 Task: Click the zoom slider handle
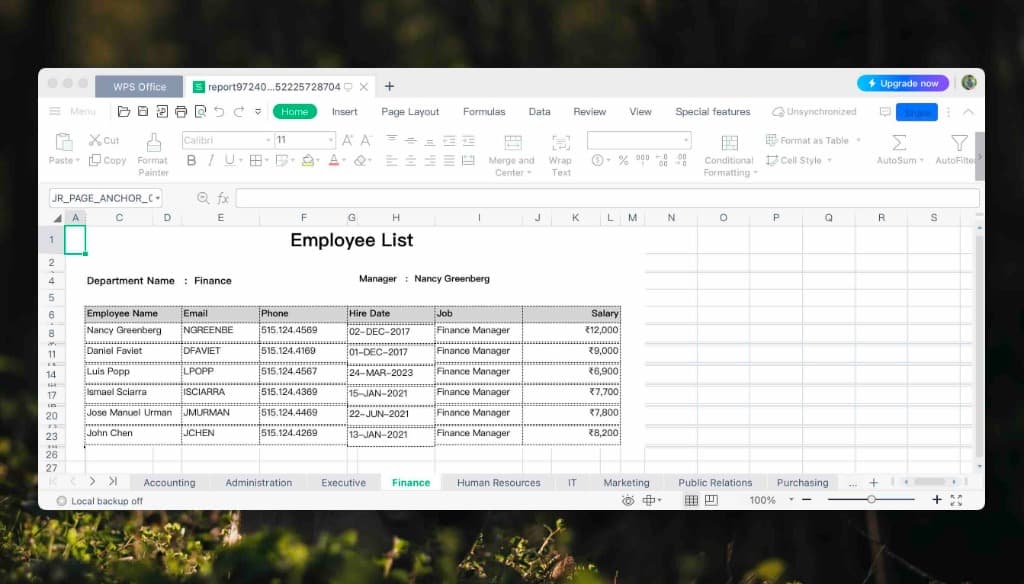pyautogui.click(x=871, y=500)
